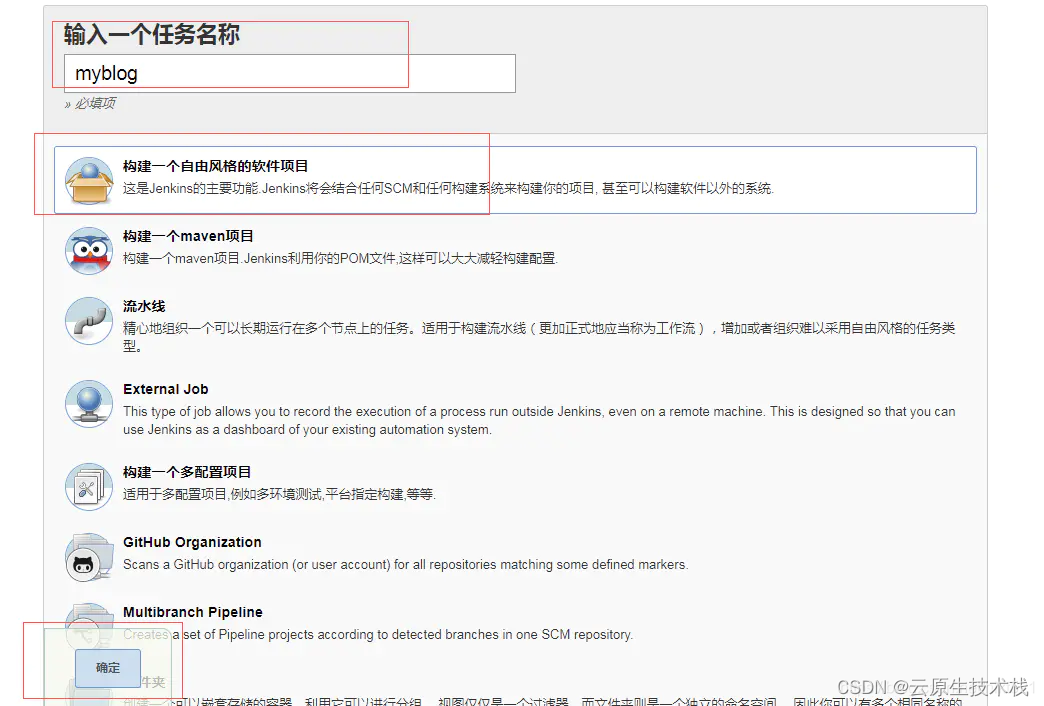Choose 构建一个自由风格的软件项目 title

(216, 167)
